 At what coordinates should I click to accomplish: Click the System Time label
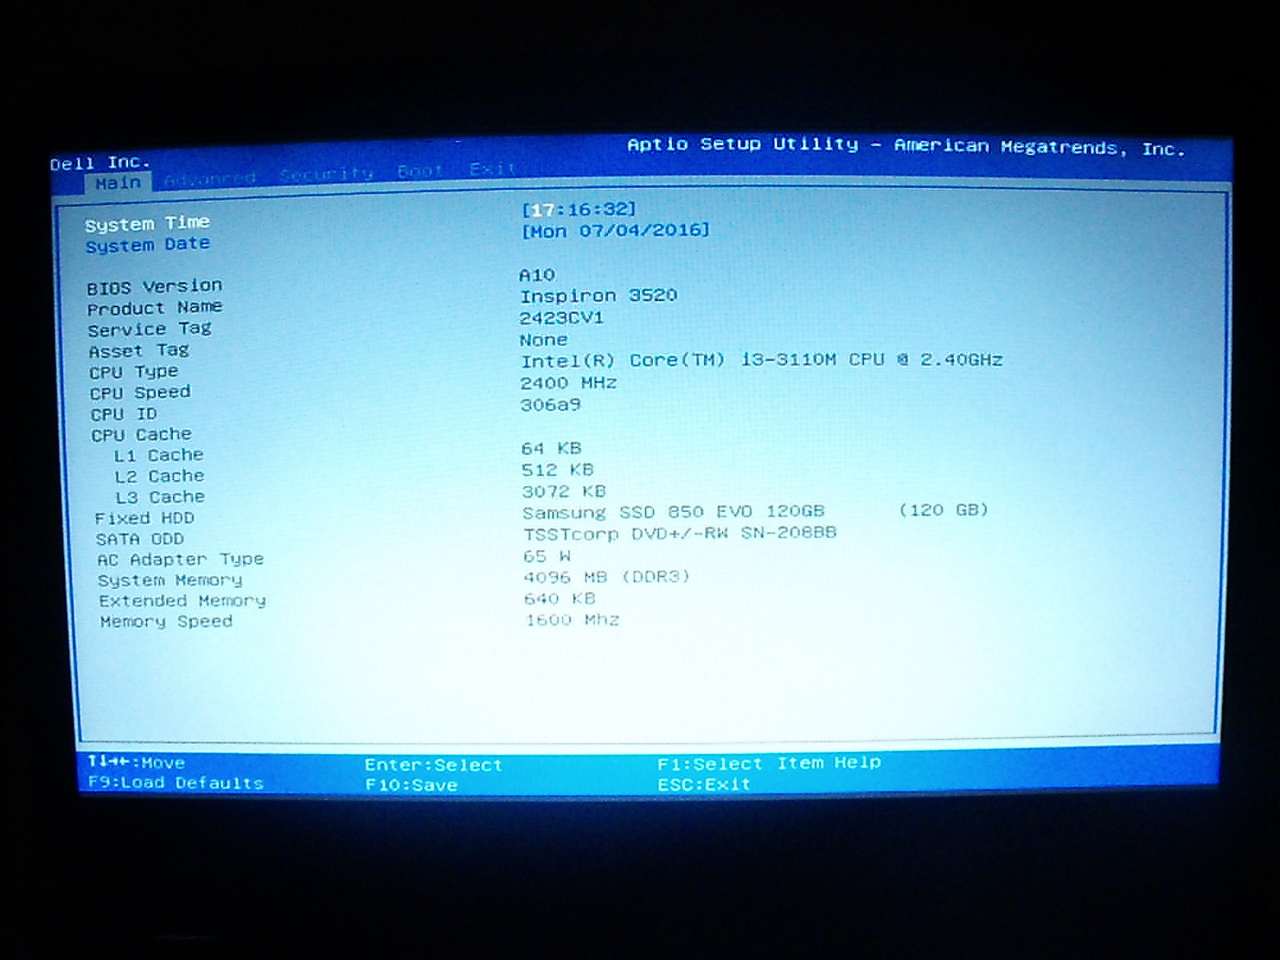pyautogui.click(x=147, y=223)
